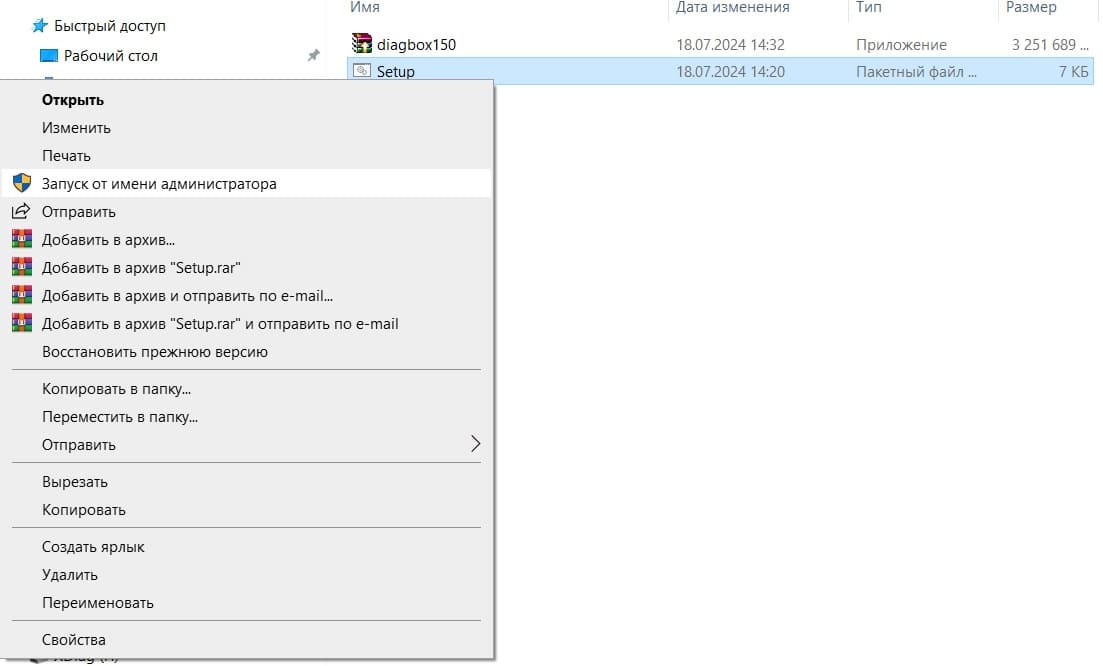Select Переименовать from context menu
The image size is (1103, 666).
(98, 603)
